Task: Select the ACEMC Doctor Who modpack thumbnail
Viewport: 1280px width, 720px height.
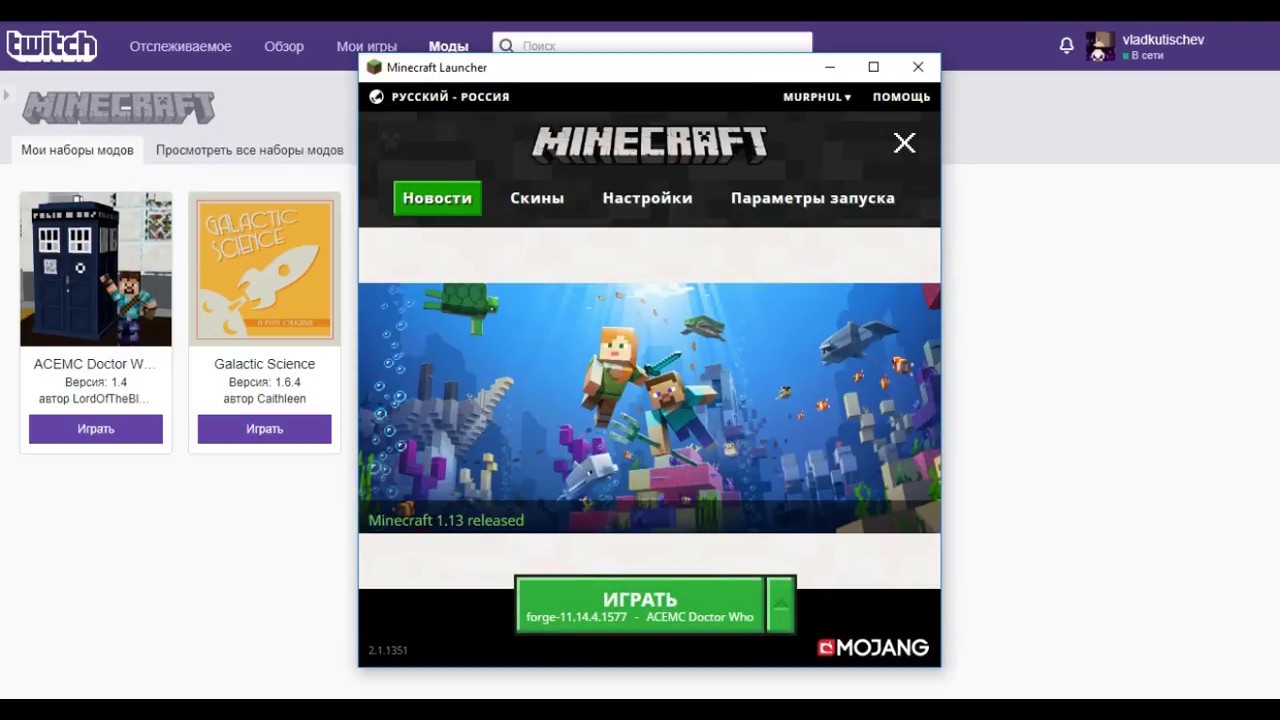Action: pyautogui.click(x=96, y=269)
